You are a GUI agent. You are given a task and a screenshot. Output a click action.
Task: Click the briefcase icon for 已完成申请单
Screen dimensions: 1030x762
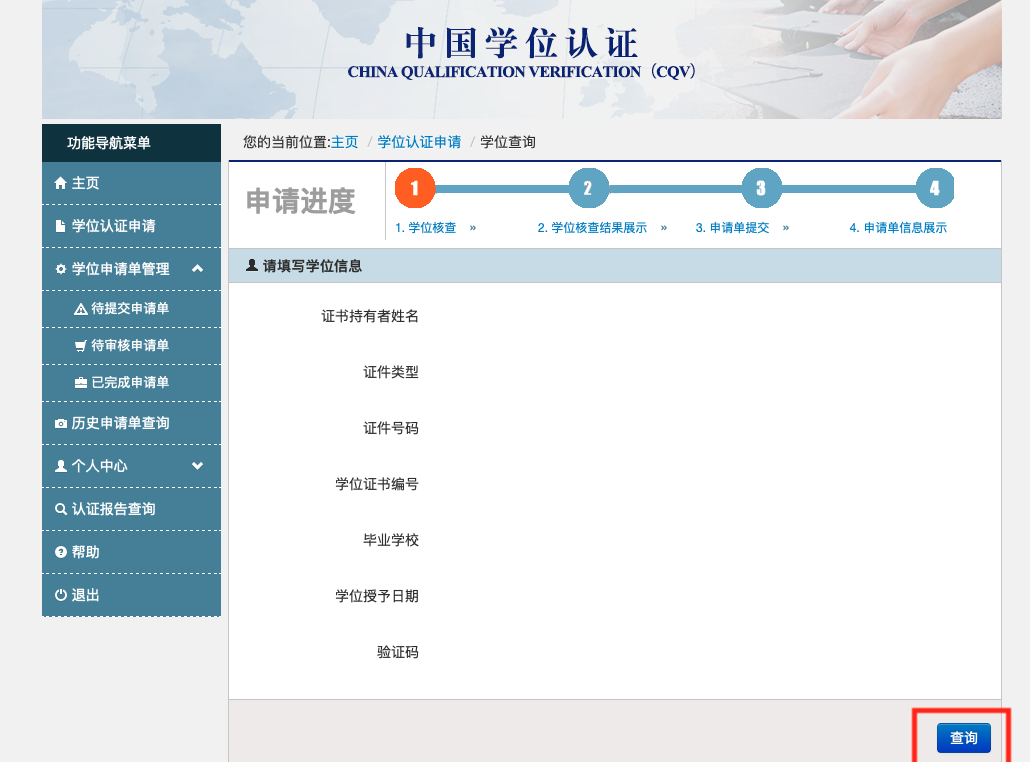click(81, 383)
